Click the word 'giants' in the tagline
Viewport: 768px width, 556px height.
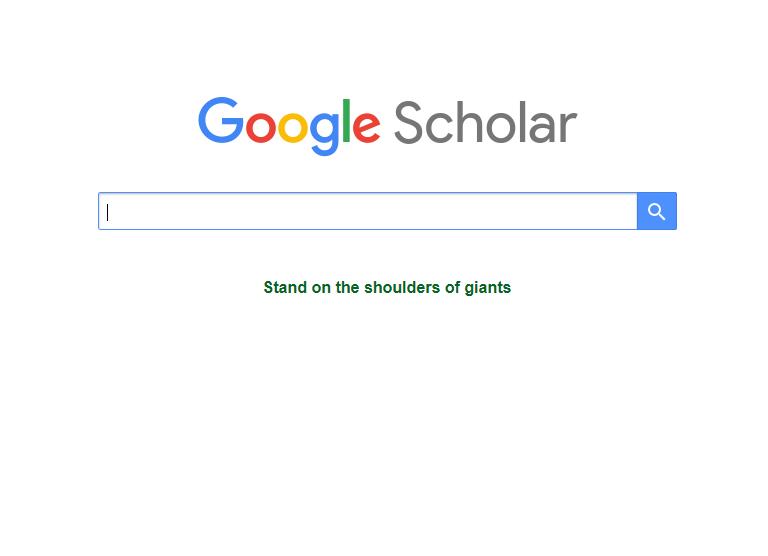tap(487, 288)
